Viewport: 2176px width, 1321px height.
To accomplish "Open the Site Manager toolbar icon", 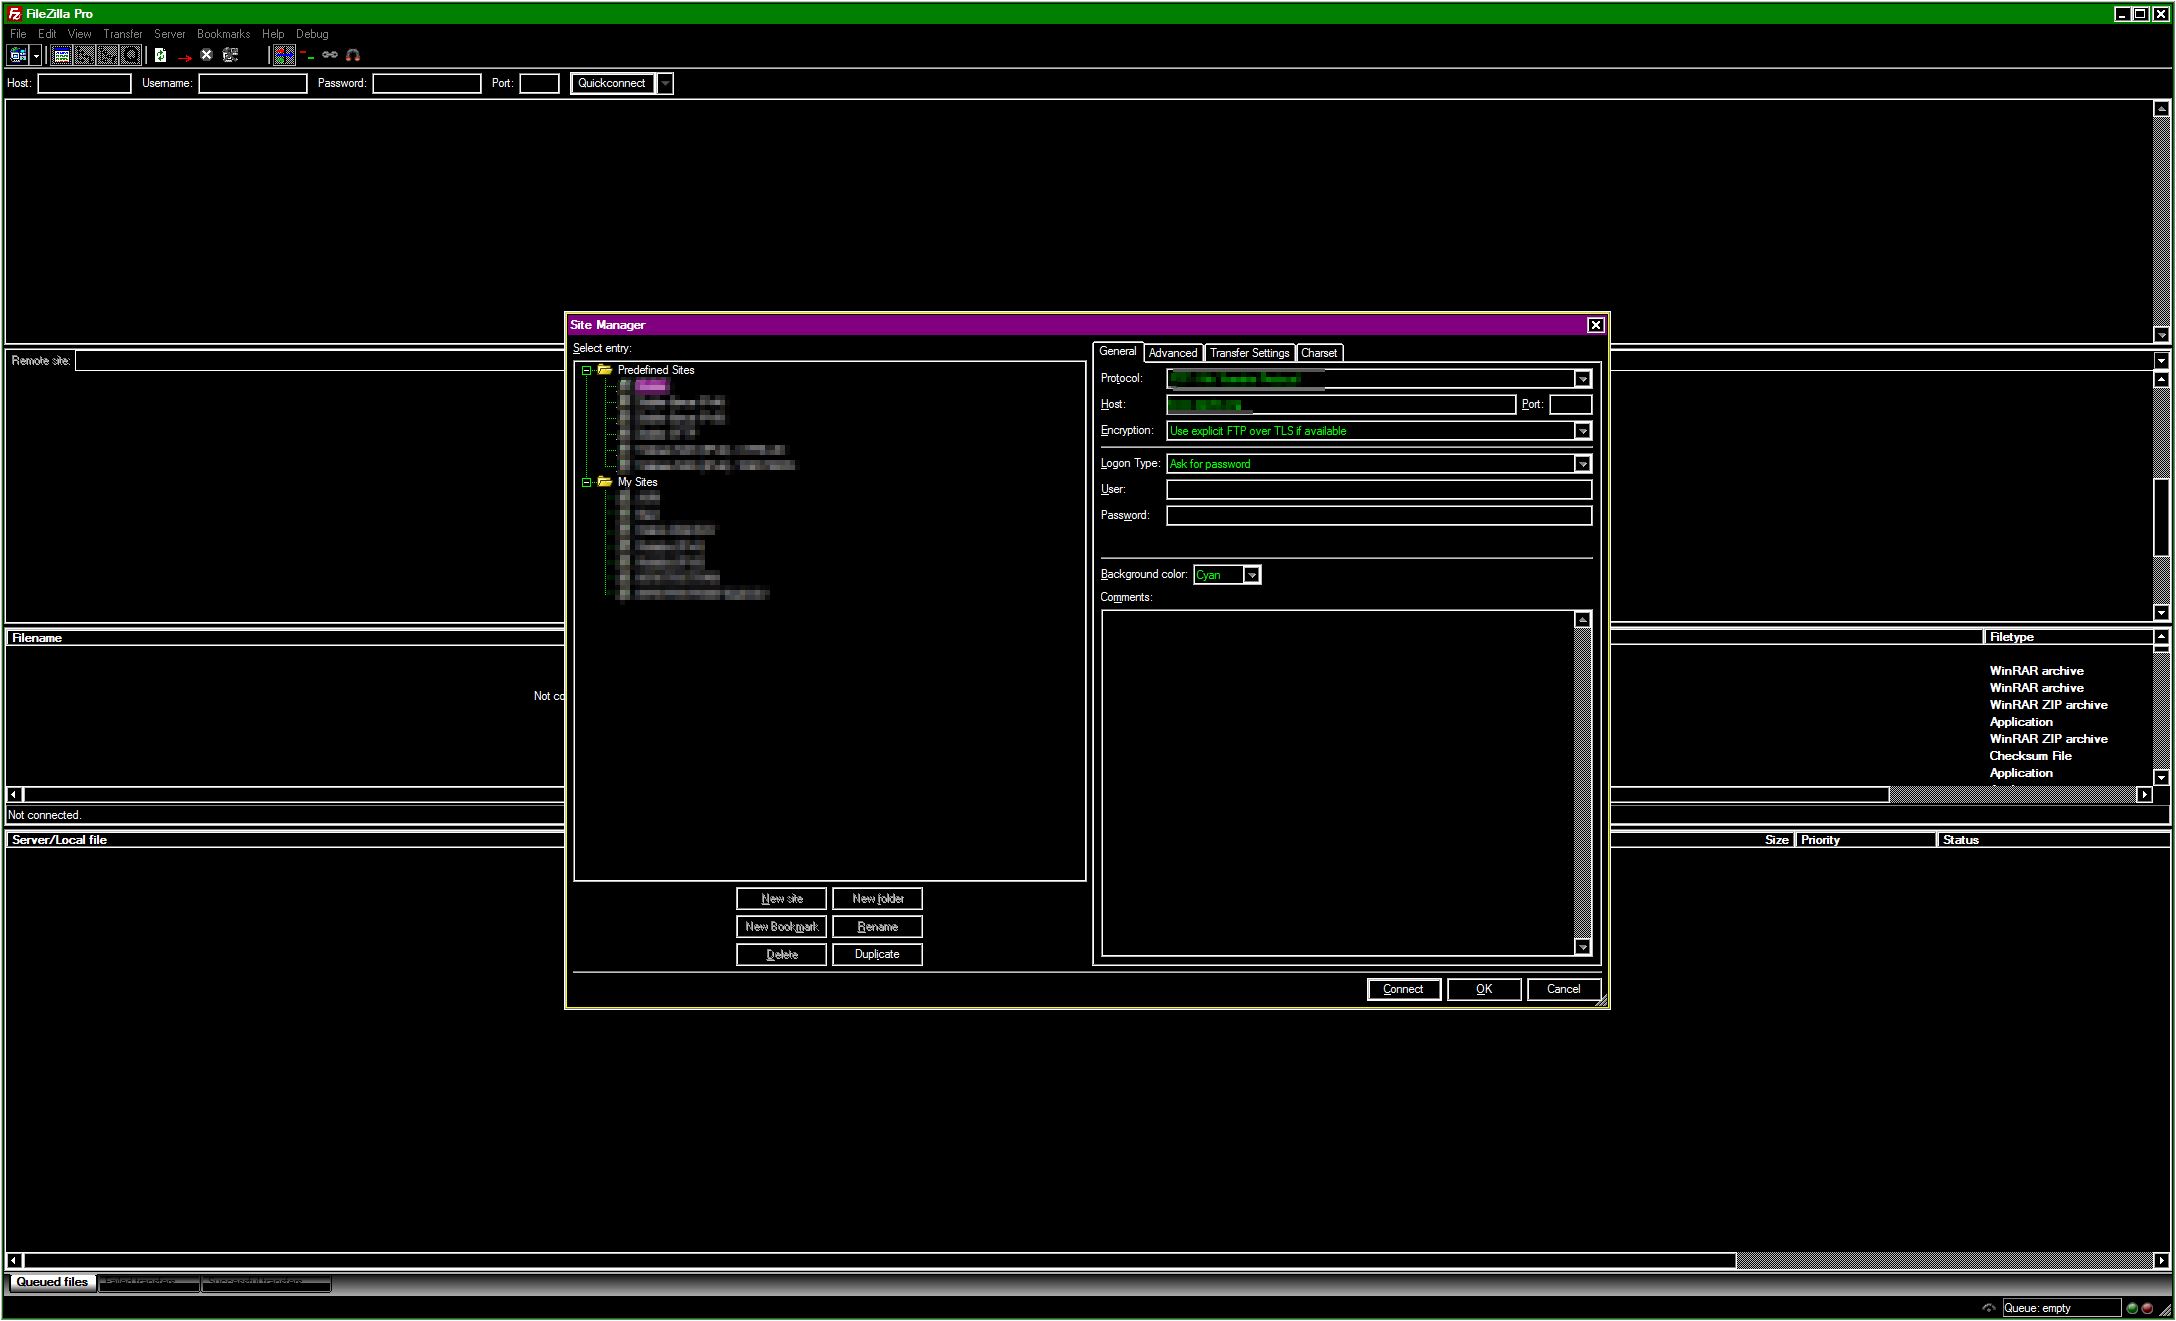I will [x=17, y=55].
